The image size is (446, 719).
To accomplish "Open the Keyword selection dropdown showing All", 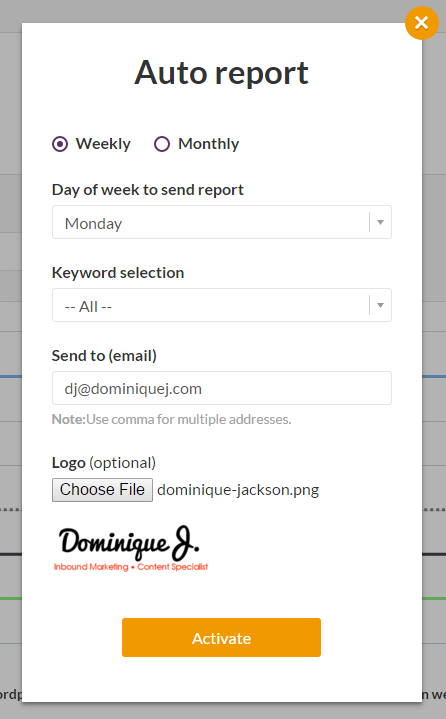I will tap(222, 305).
